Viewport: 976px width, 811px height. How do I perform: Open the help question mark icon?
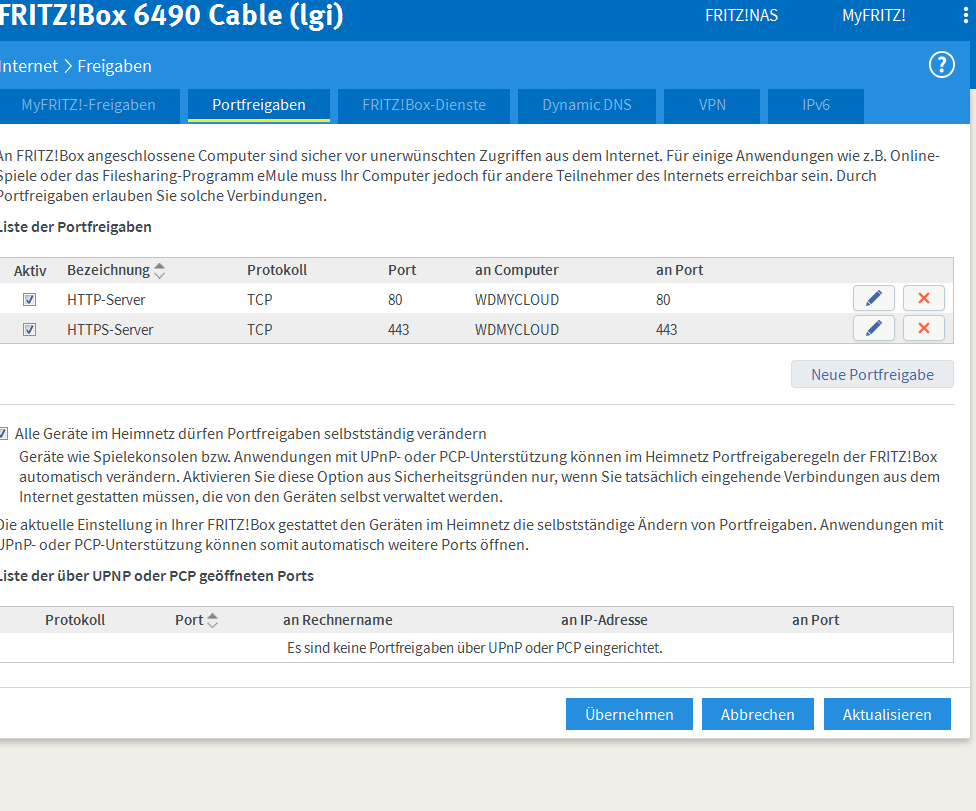(942, 65)
